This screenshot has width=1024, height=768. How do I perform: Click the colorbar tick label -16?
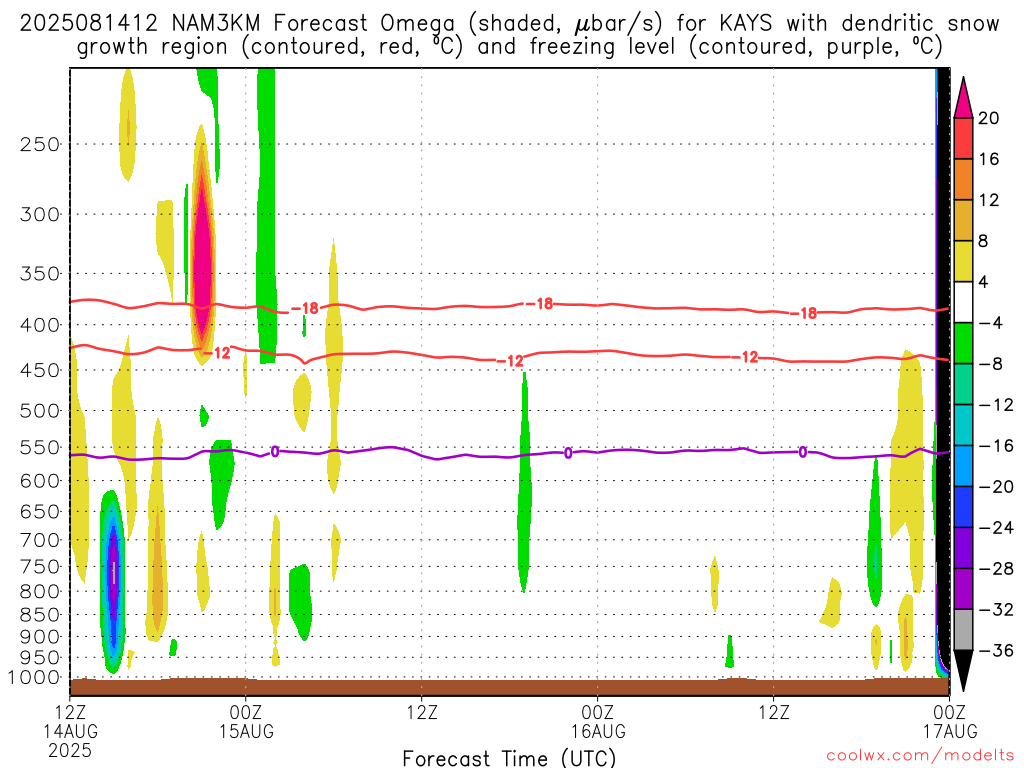pos(995,446)
